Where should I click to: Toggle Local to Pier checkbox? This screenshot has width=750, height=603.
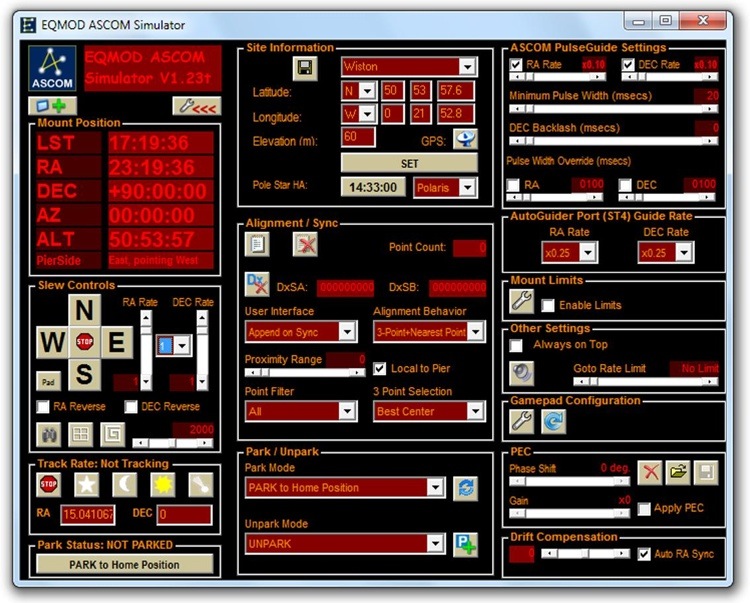(x=380, y=369)
